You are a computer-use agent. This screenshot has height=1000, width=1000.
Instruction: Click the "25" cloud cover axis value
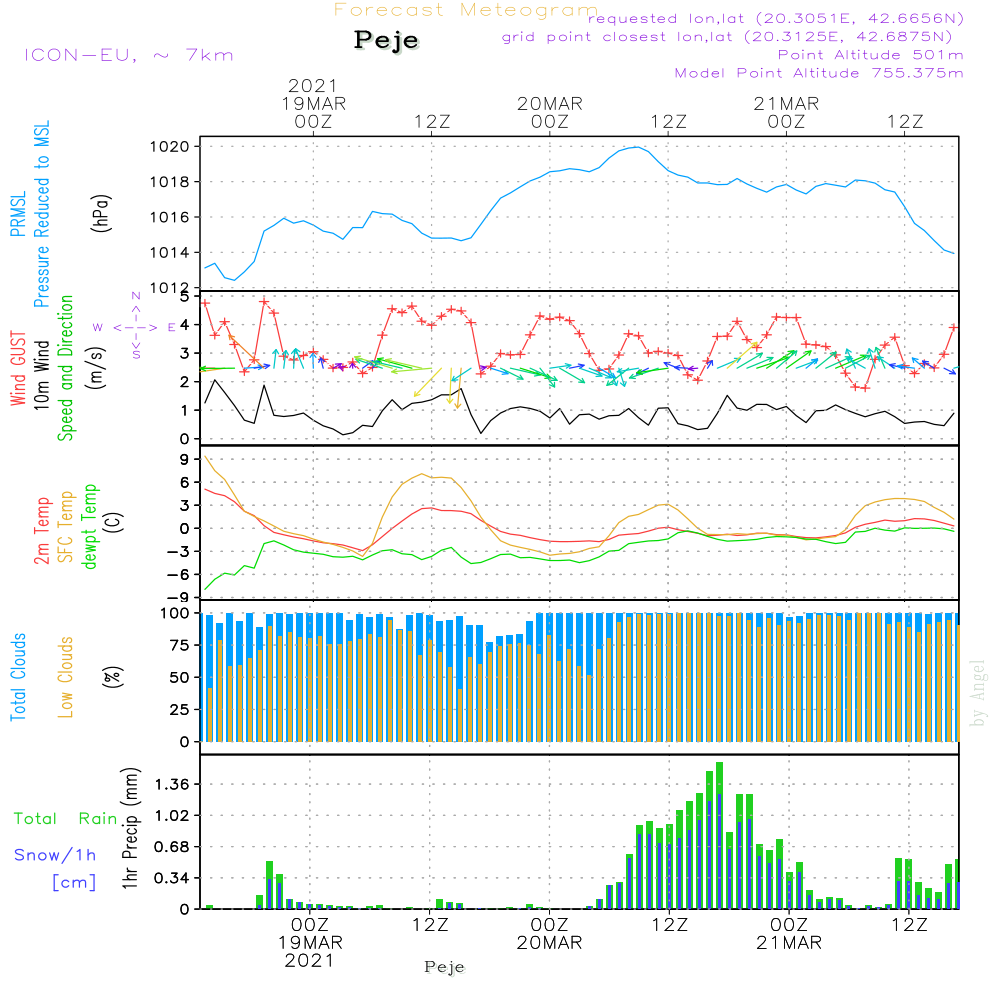point(180,710)
